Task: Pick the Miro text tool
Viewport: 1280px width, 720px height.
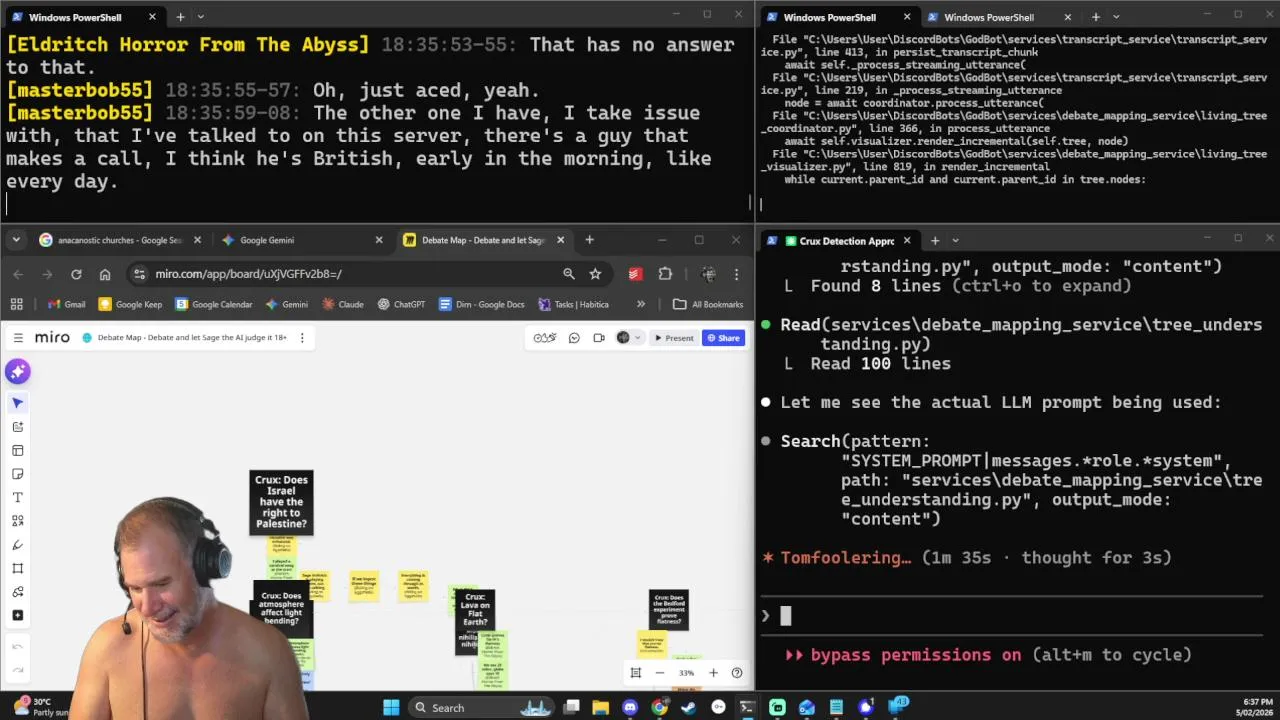Action: pyautogui.click(x=17, y=498)
